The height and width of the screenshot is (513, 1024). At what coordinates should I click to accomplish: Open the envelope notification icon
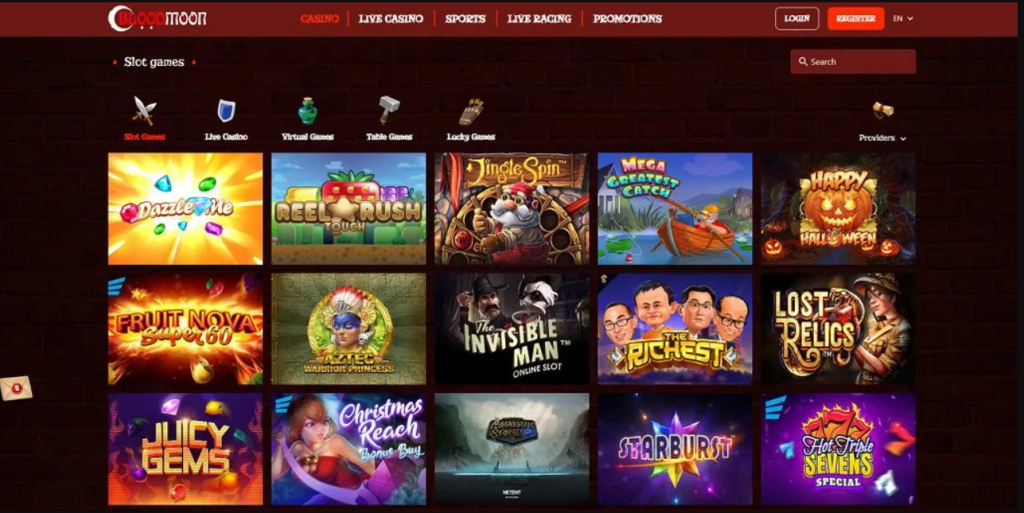click(16, 388)
